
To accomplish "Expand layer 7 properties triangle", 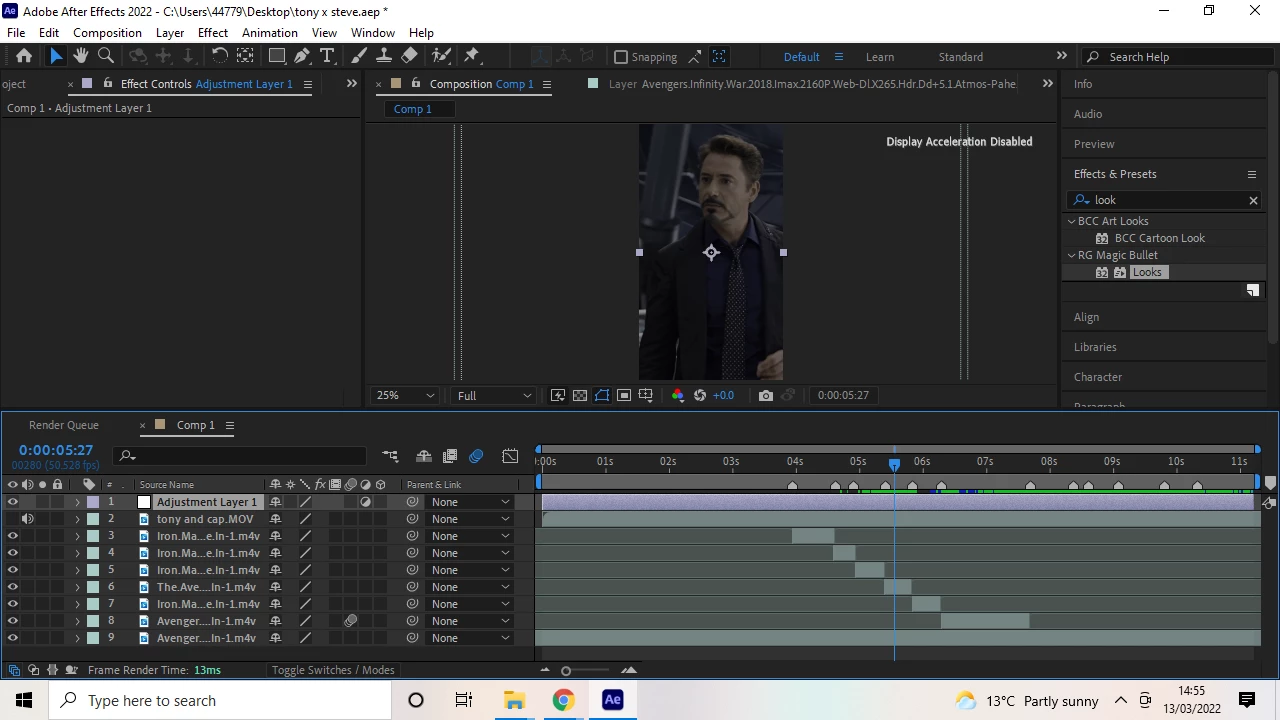I will point(77,604).
